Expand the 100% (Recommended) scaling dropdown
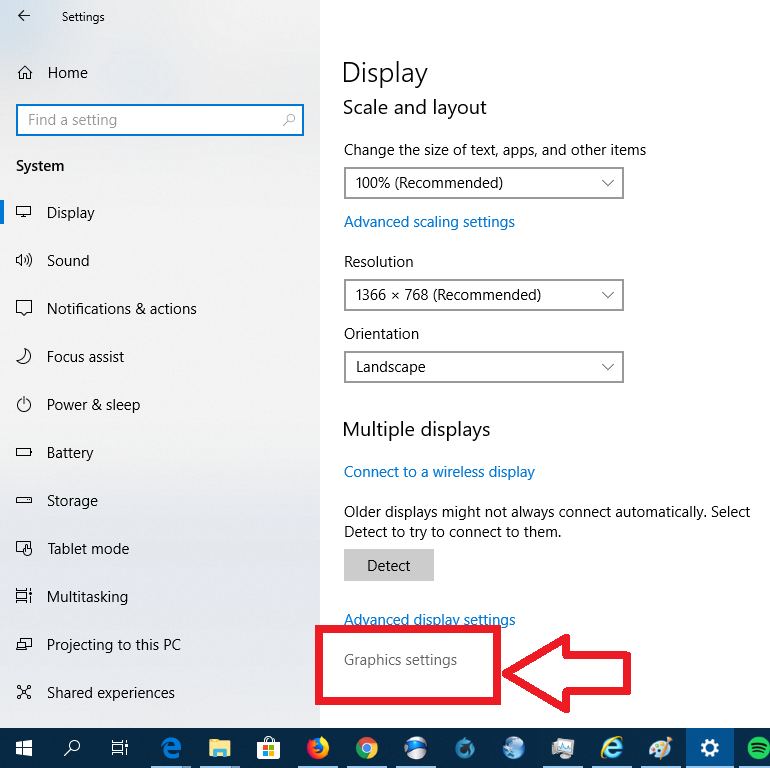Viewport: 770px width, 768px height. pos(484,183)
